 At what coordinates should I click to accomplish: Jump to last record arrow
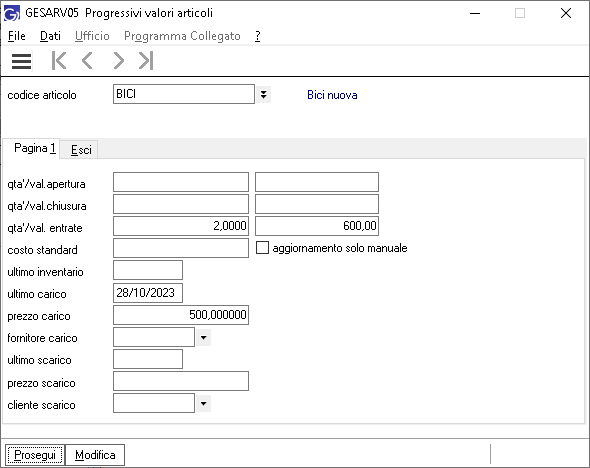click(146, 61)
